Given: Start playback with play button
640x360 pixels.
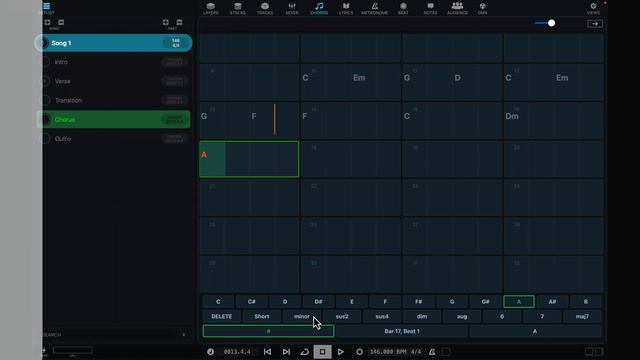Looking at the screenshot, I should point(340,351).
